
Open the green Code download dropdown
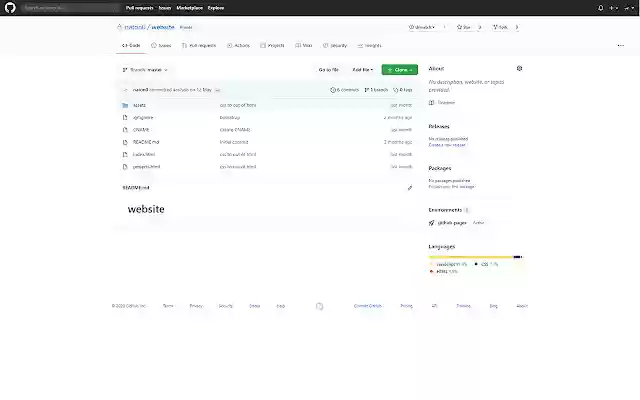click(400, 70)
